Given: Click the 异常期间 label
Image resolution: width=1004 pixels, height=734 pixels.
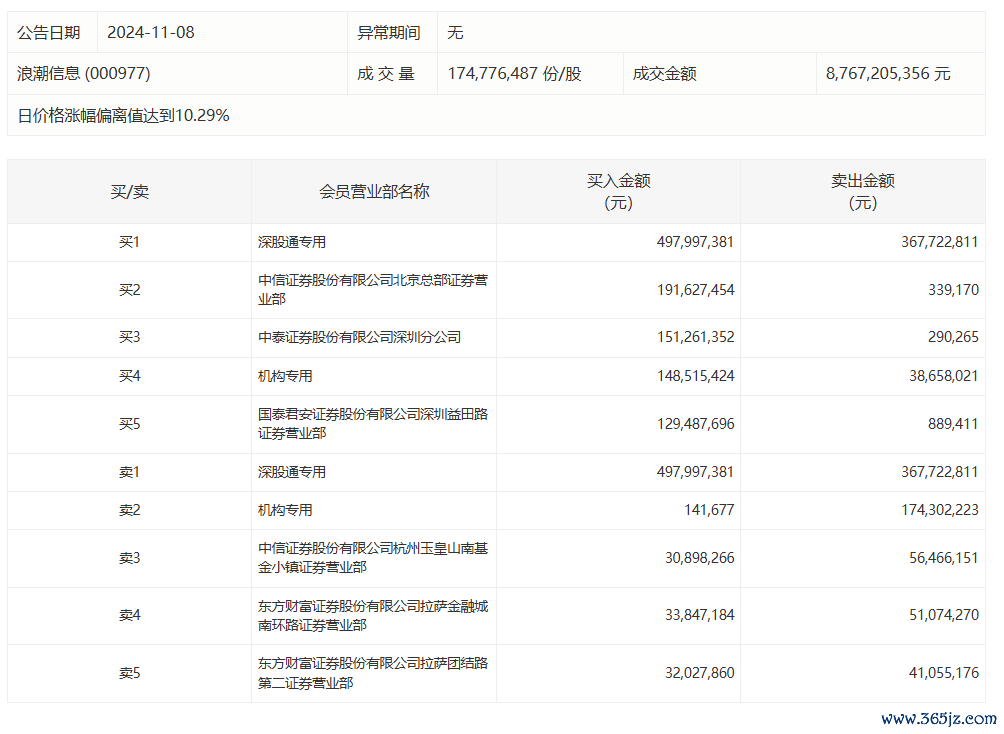Looking at the screenshot, I should (x=389, y=33).
